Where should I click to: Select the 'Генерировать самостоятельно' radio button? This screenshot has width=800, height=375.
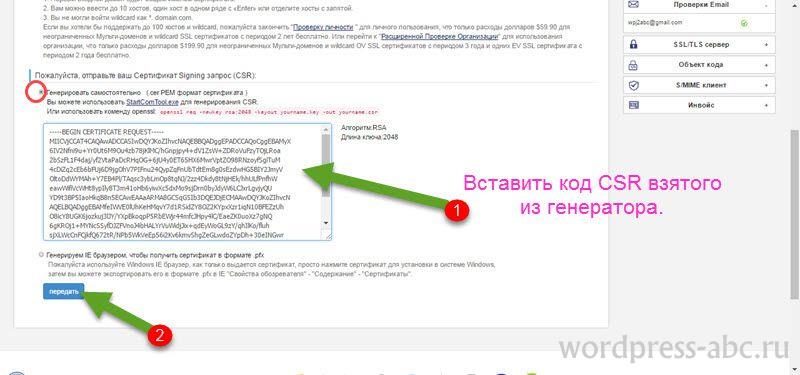tap(41, 93)
